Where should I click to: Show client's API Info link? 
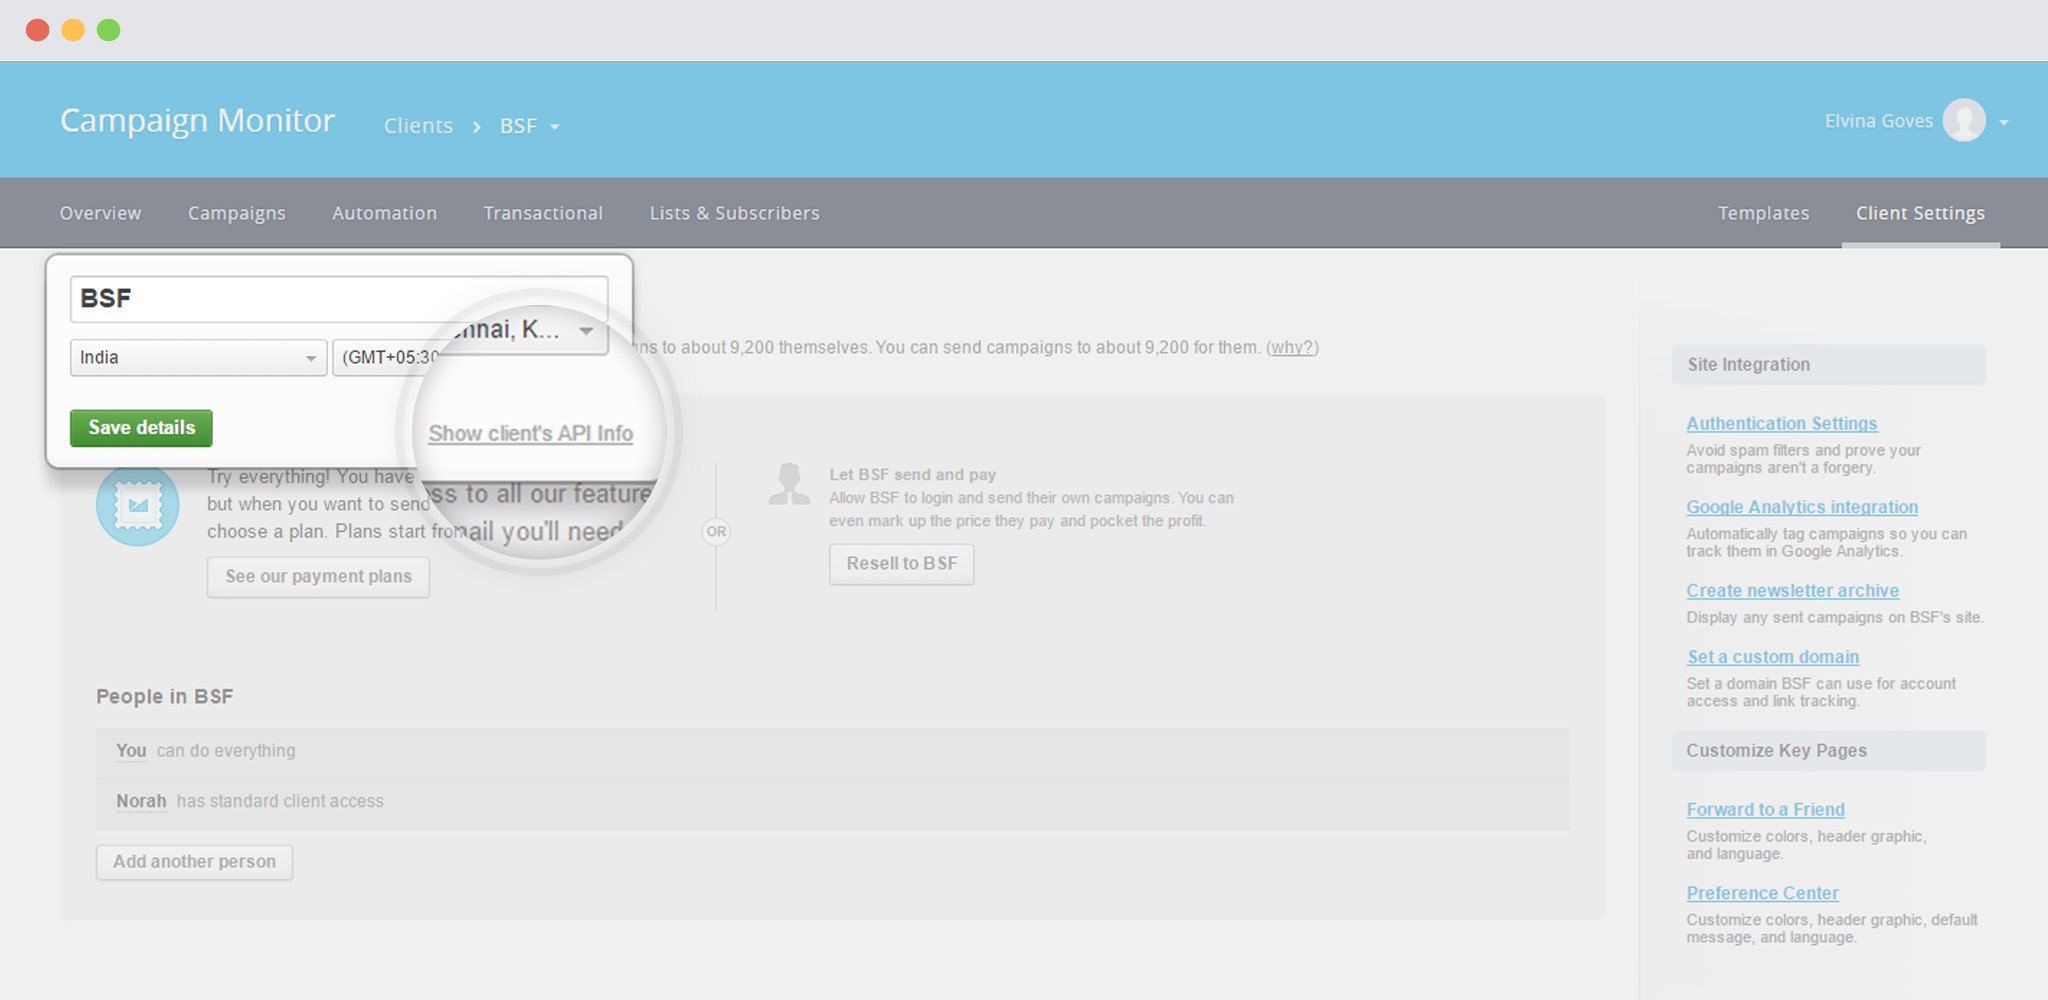[x=531, y=434]
